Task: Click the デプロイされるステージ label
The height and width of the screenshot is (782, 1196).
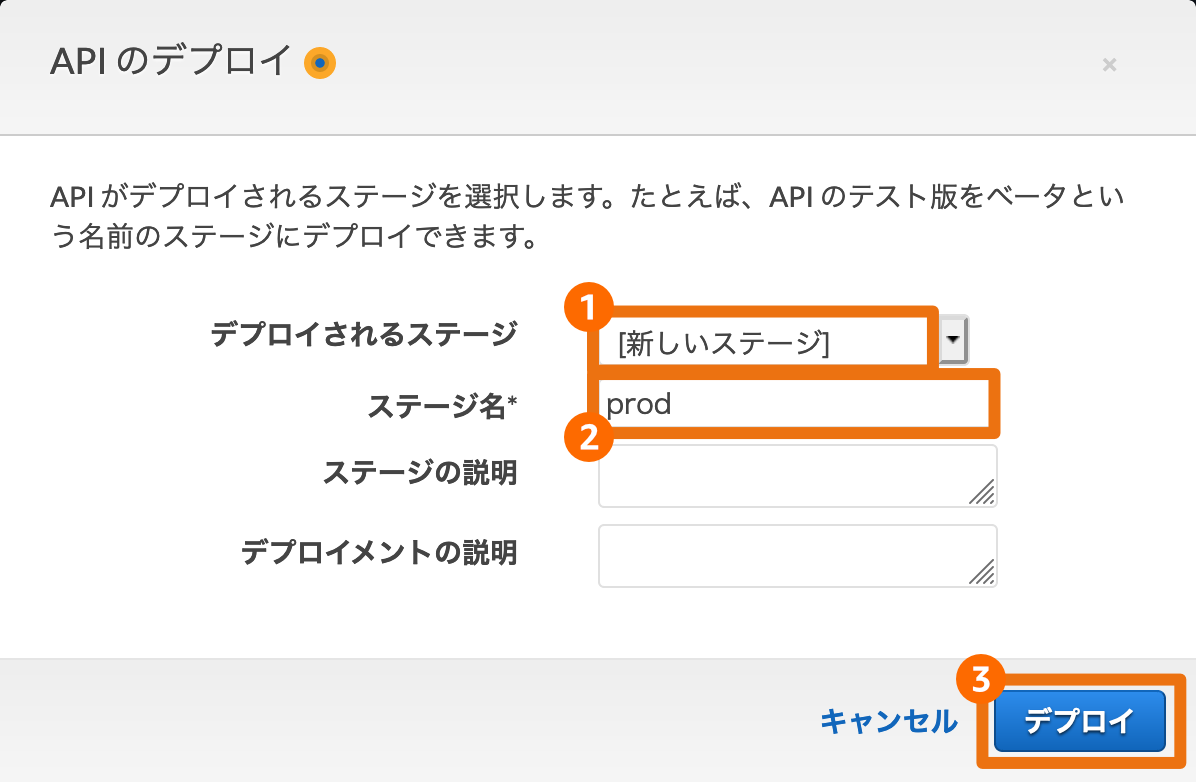Action: tap(364, 334)
